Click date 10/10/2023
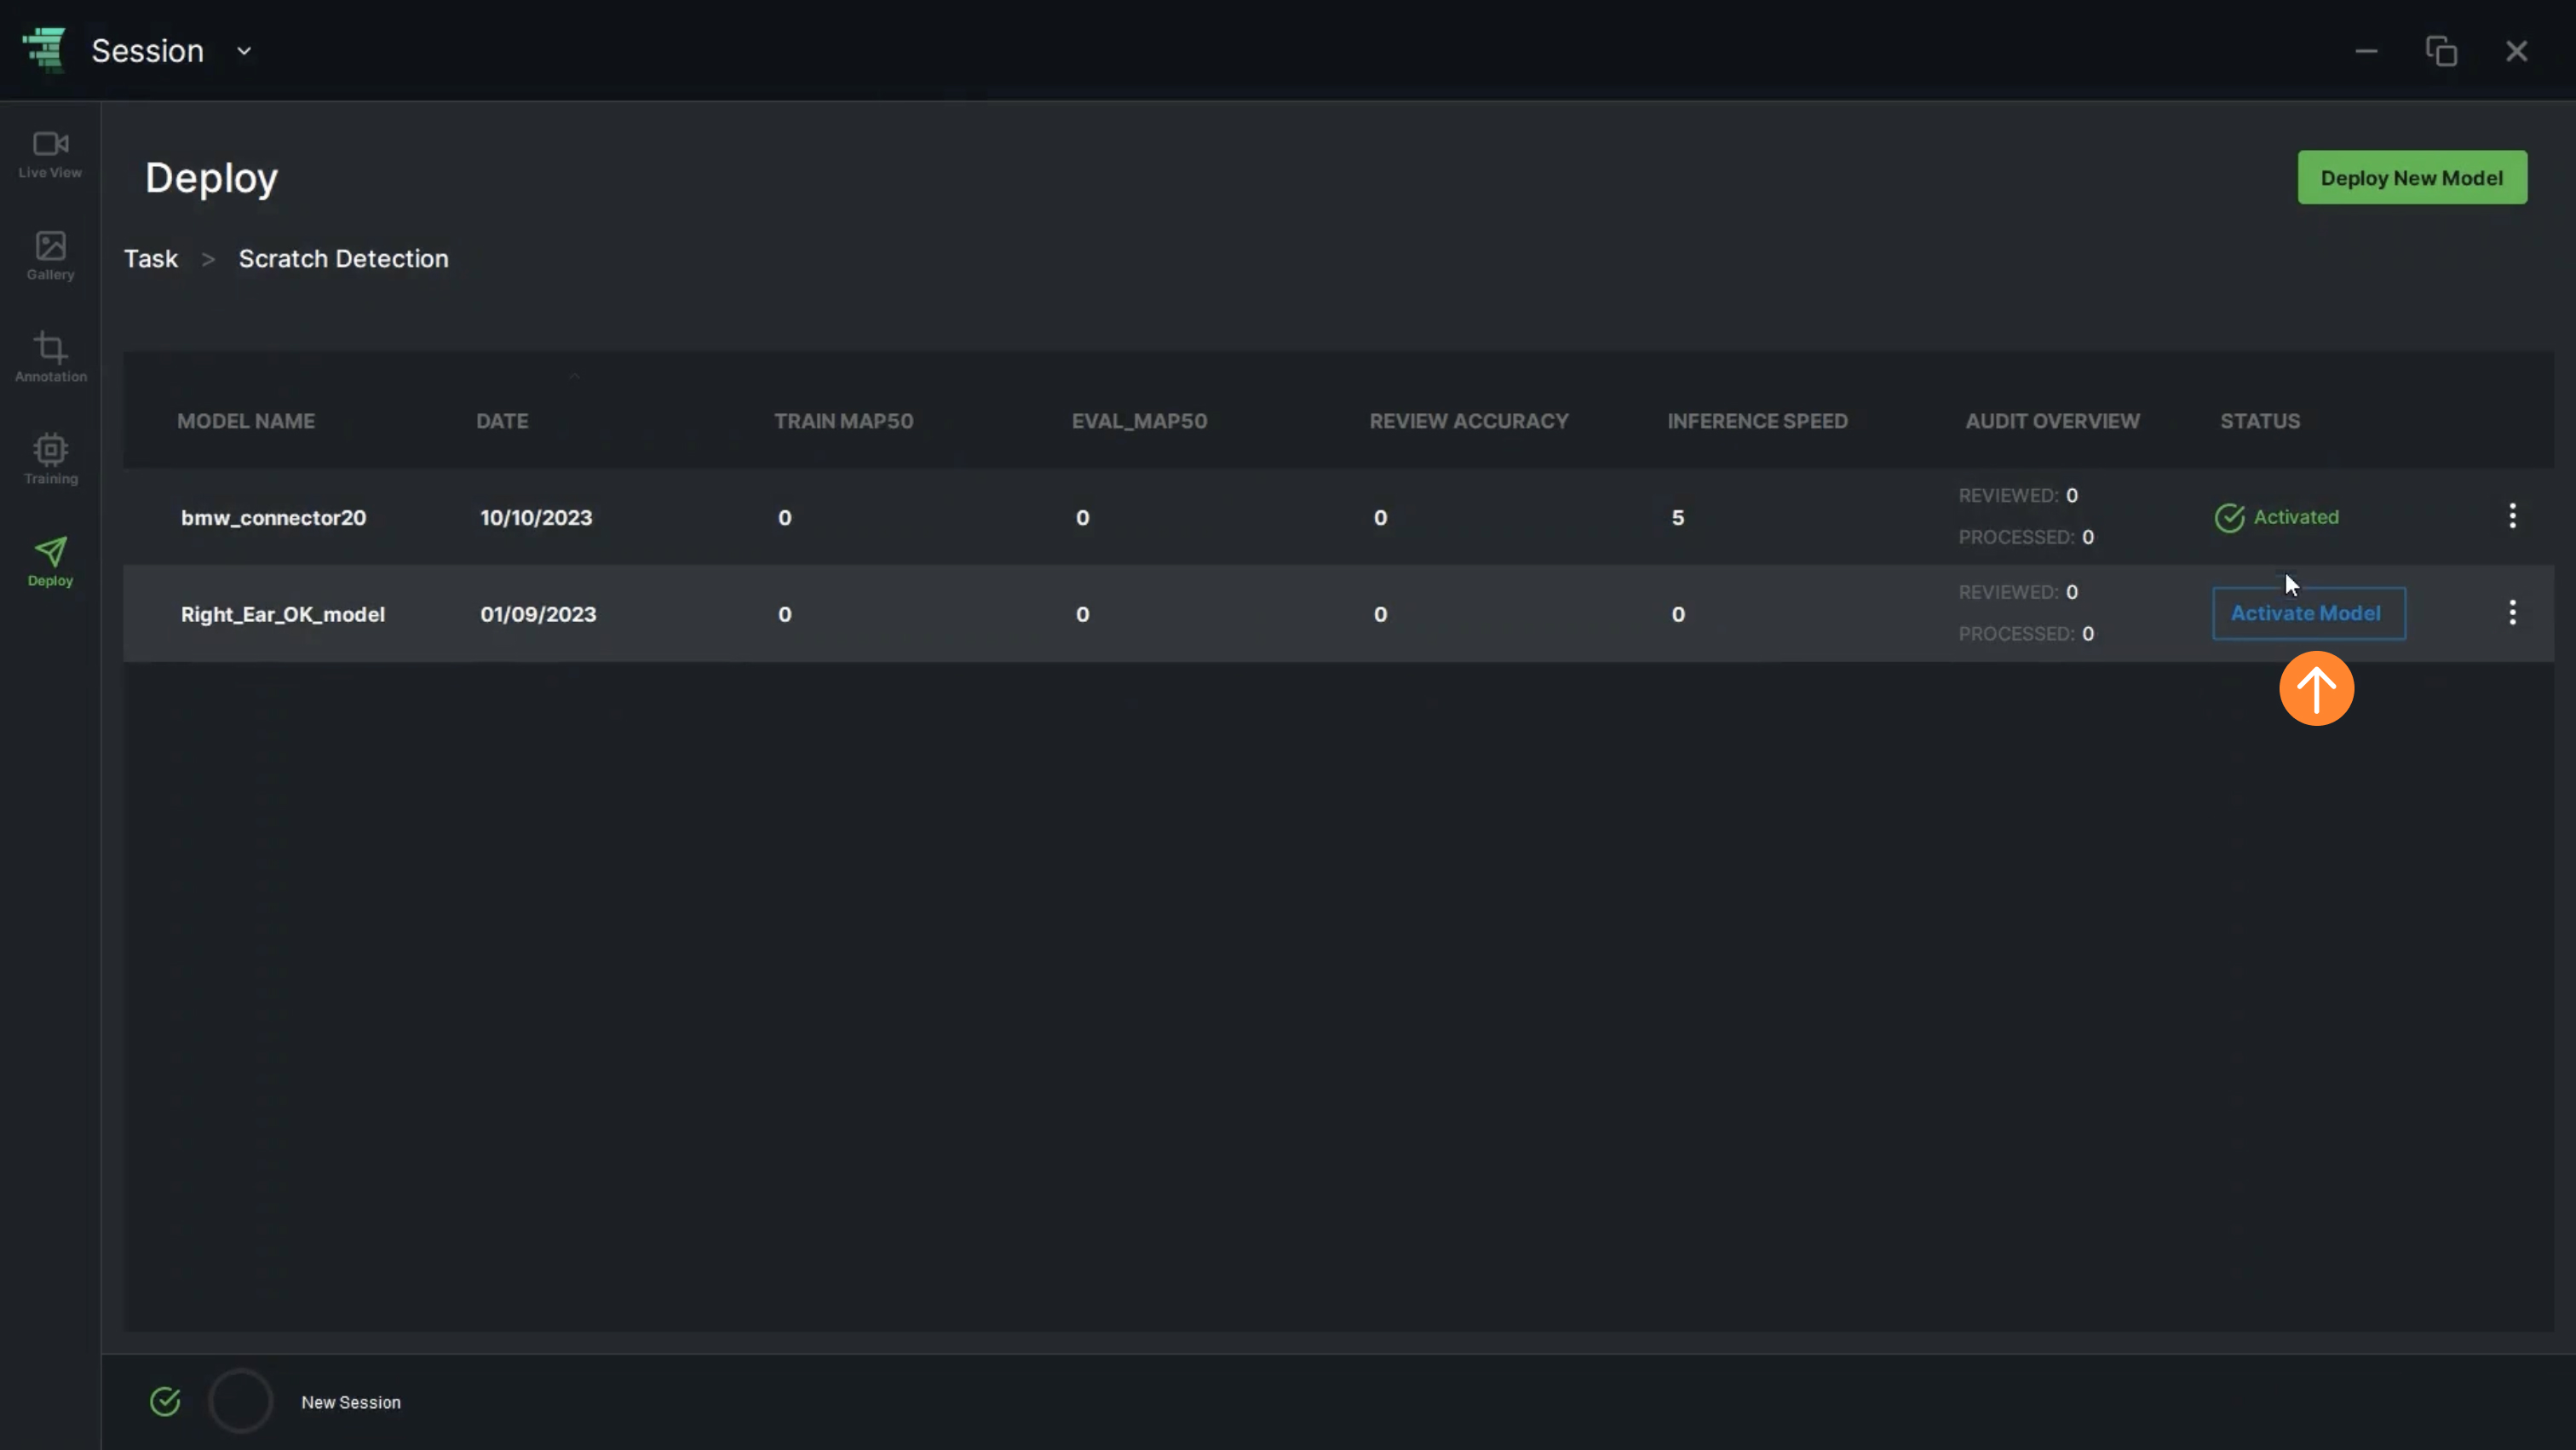This screenshot has height=1450, width=2576. tap(536, 518)
